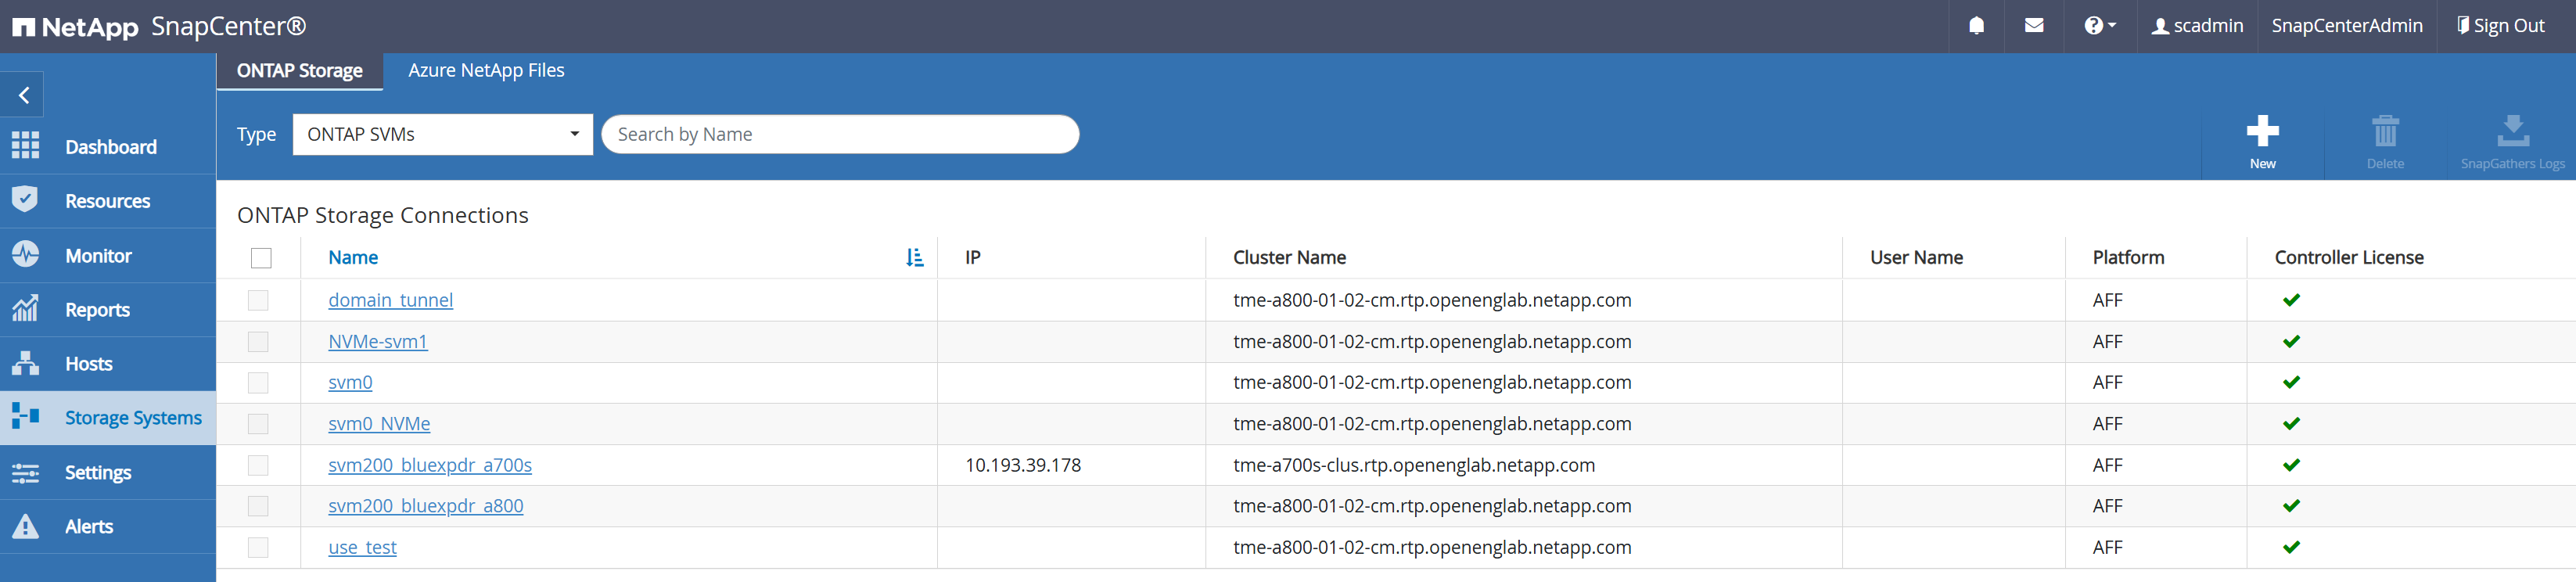Screen dimensions: 2576x582
Task: Open the Dashboard grid icon
Action: (x=26, y=146)
